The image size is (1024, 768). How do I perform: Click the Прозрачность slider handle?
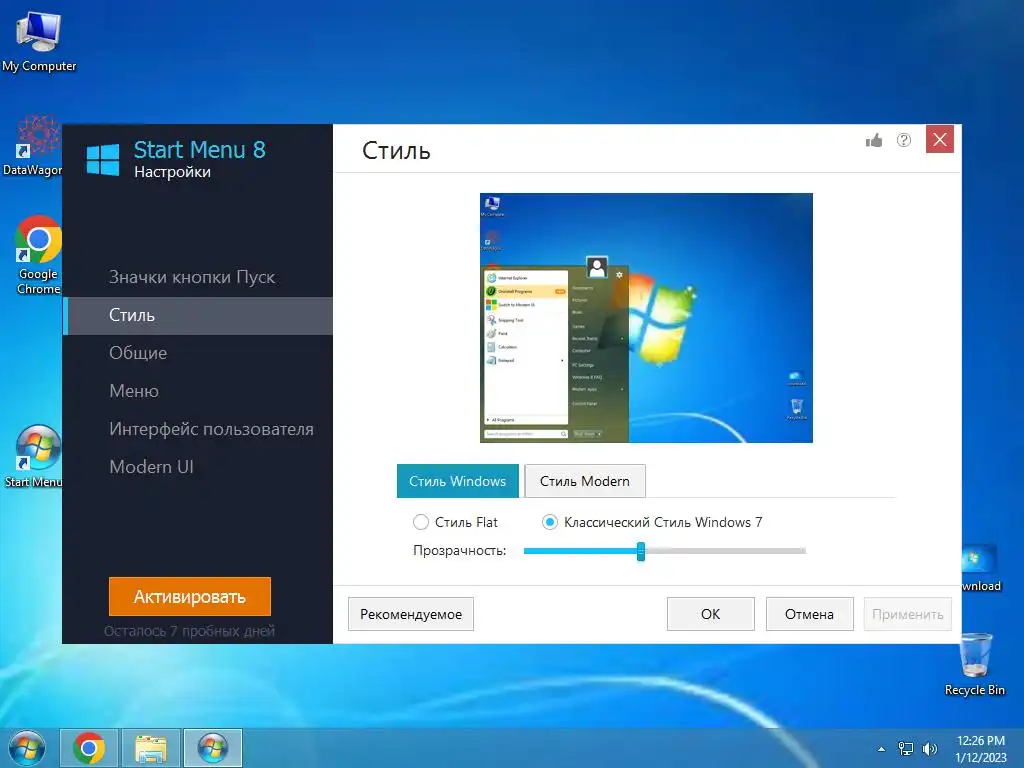641,551
